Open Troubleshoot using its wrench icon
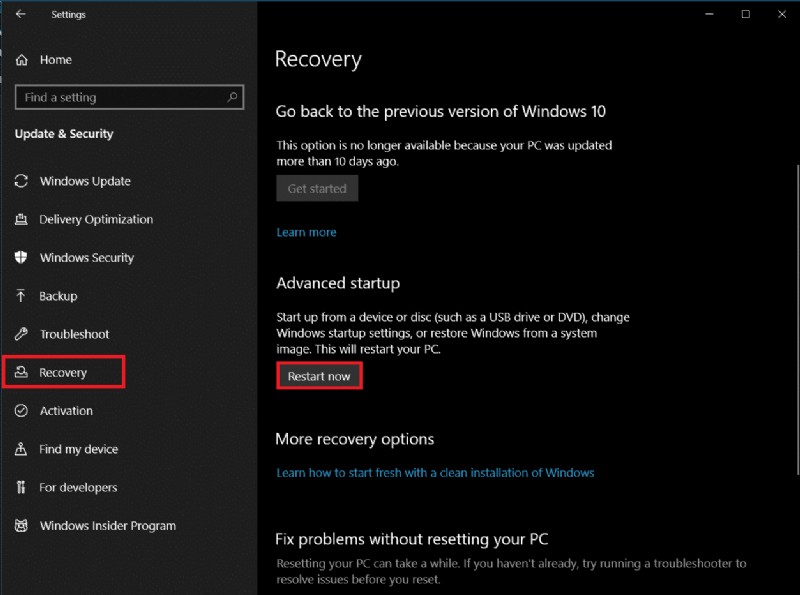The height and width of the screenshot is (595, 800). (22, 334)
